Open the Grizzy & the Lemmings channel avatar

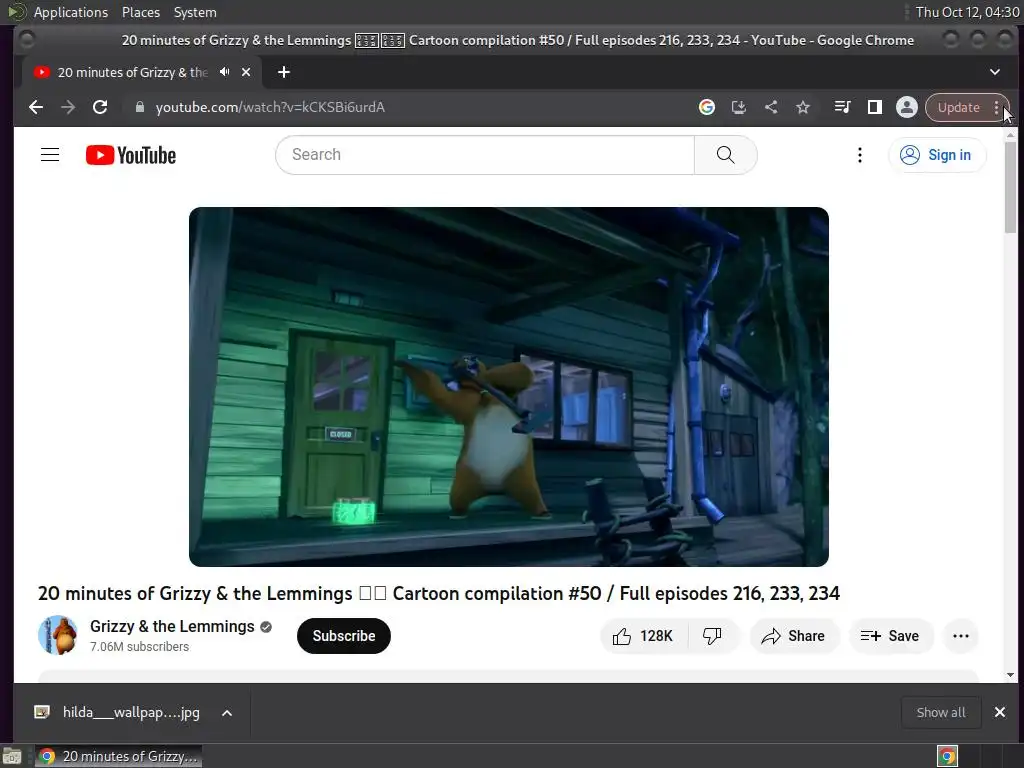(57, 635)
